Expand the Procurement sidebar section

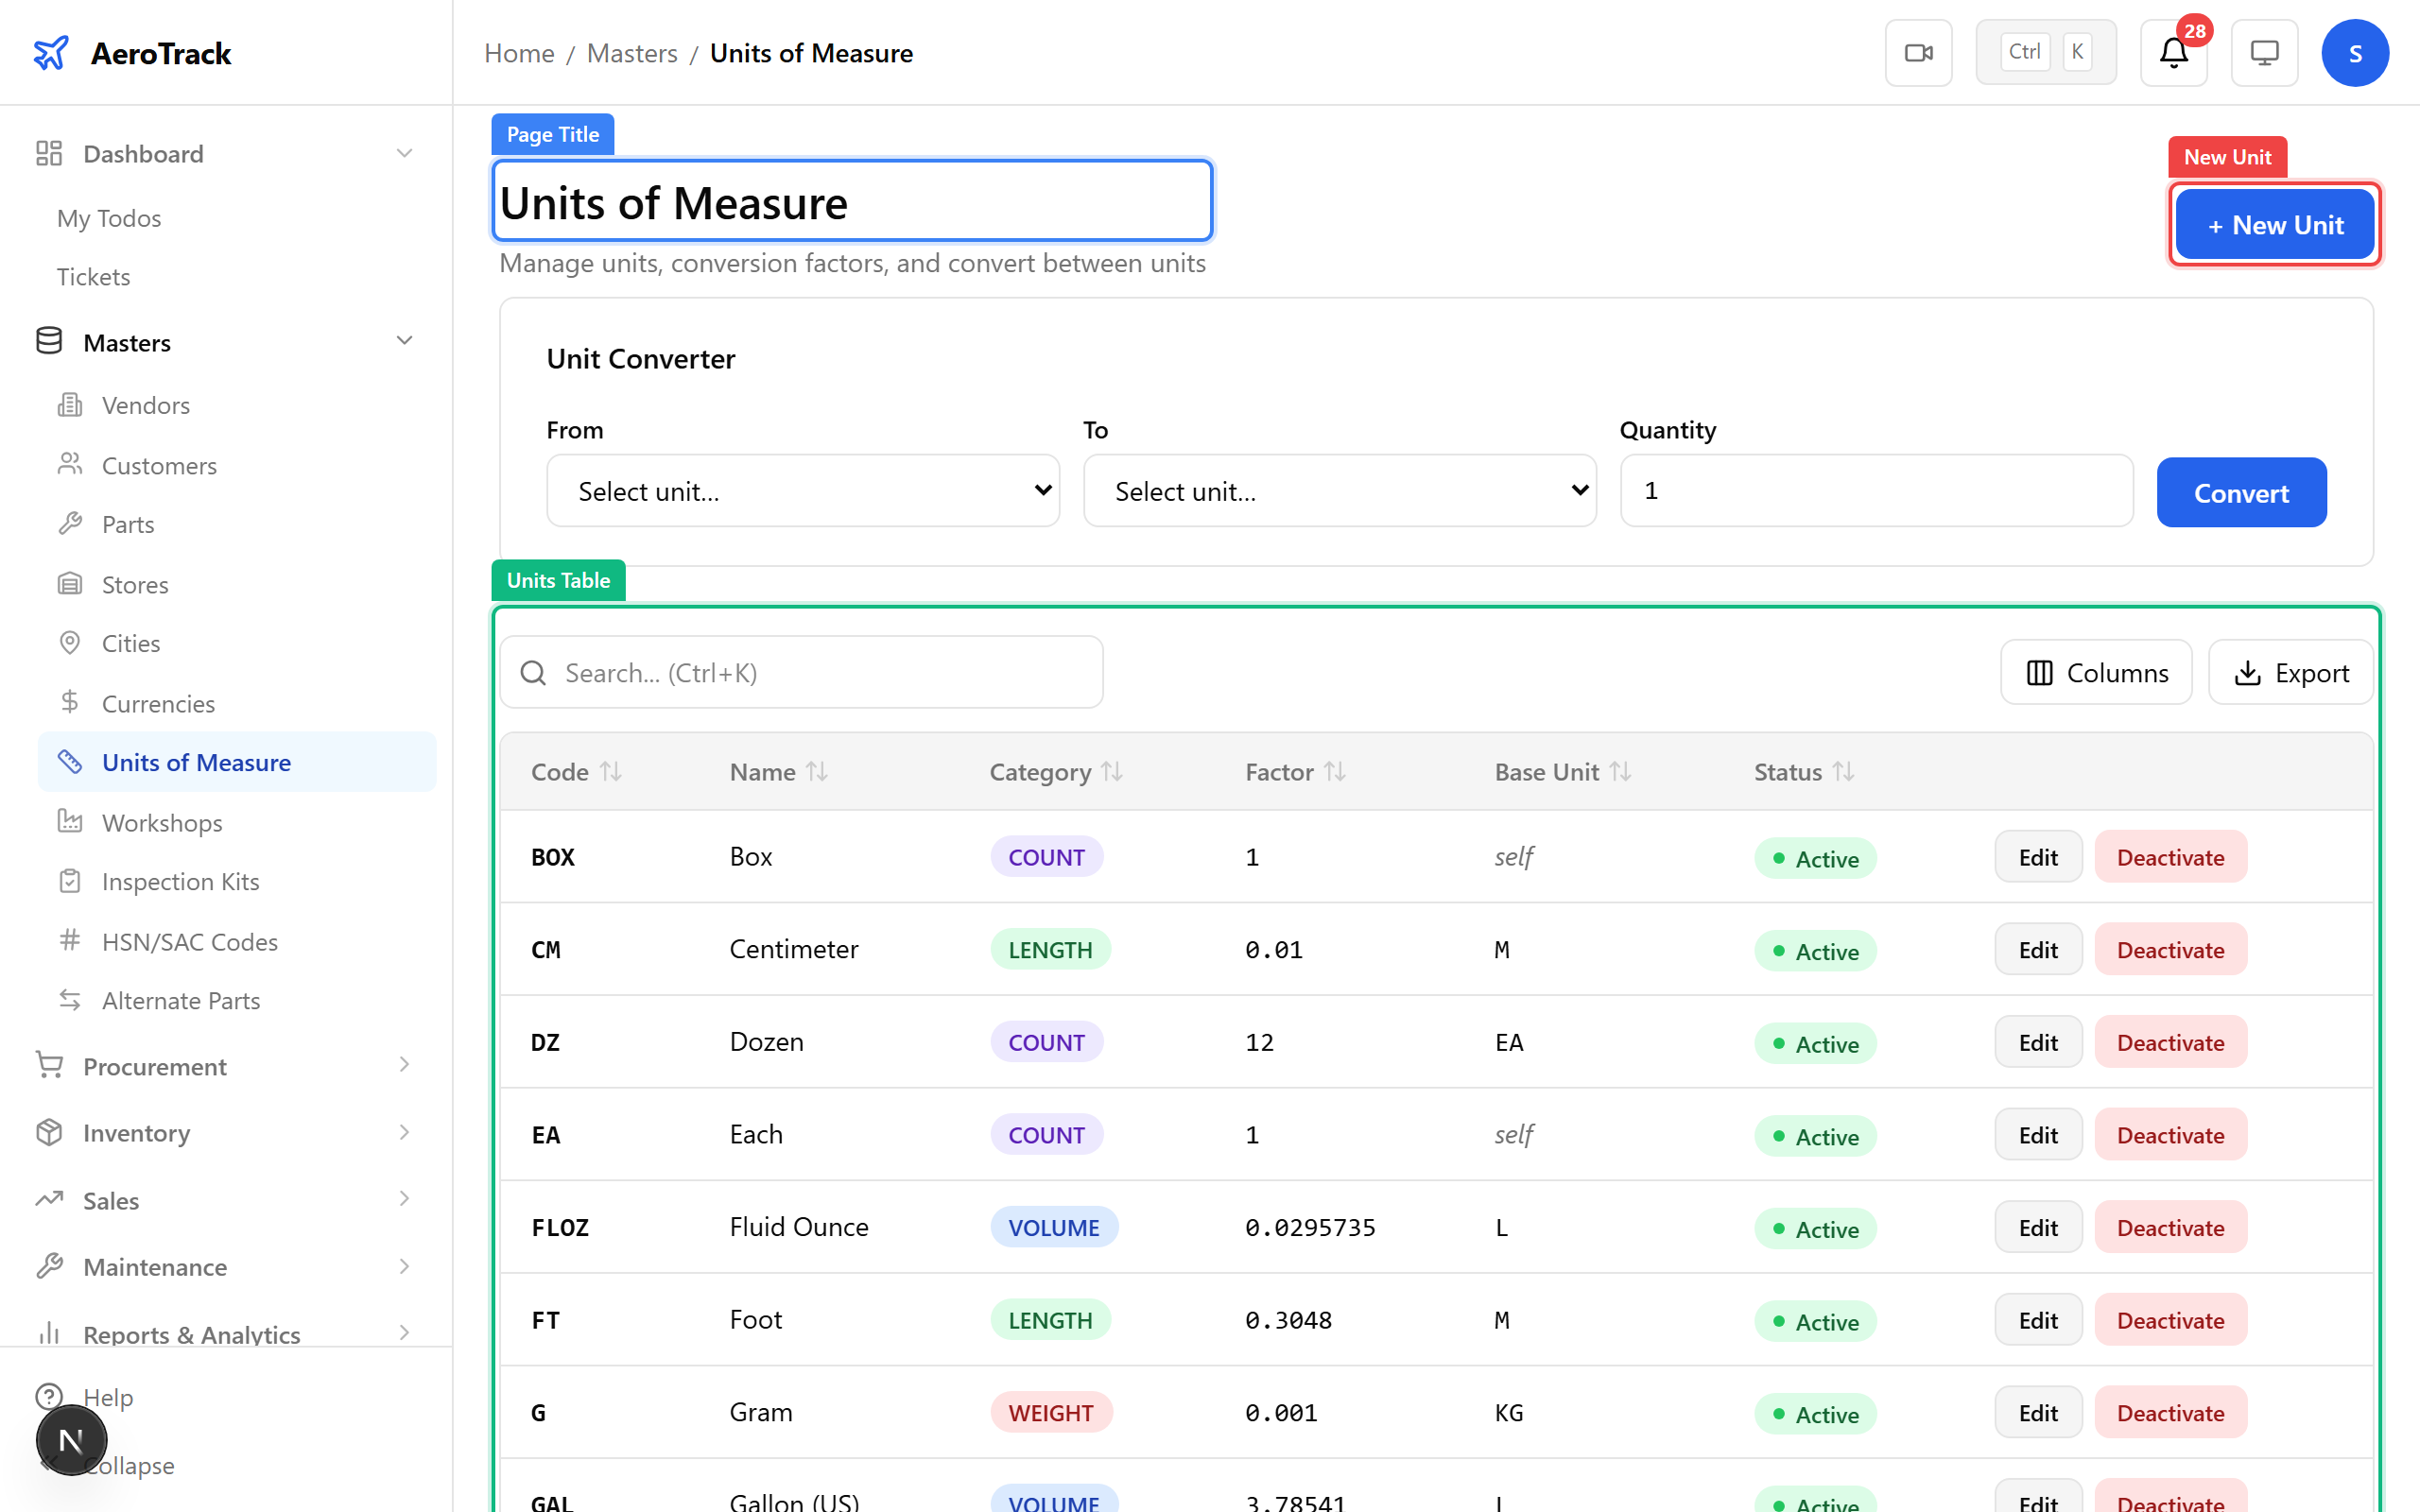point(404,1066)
